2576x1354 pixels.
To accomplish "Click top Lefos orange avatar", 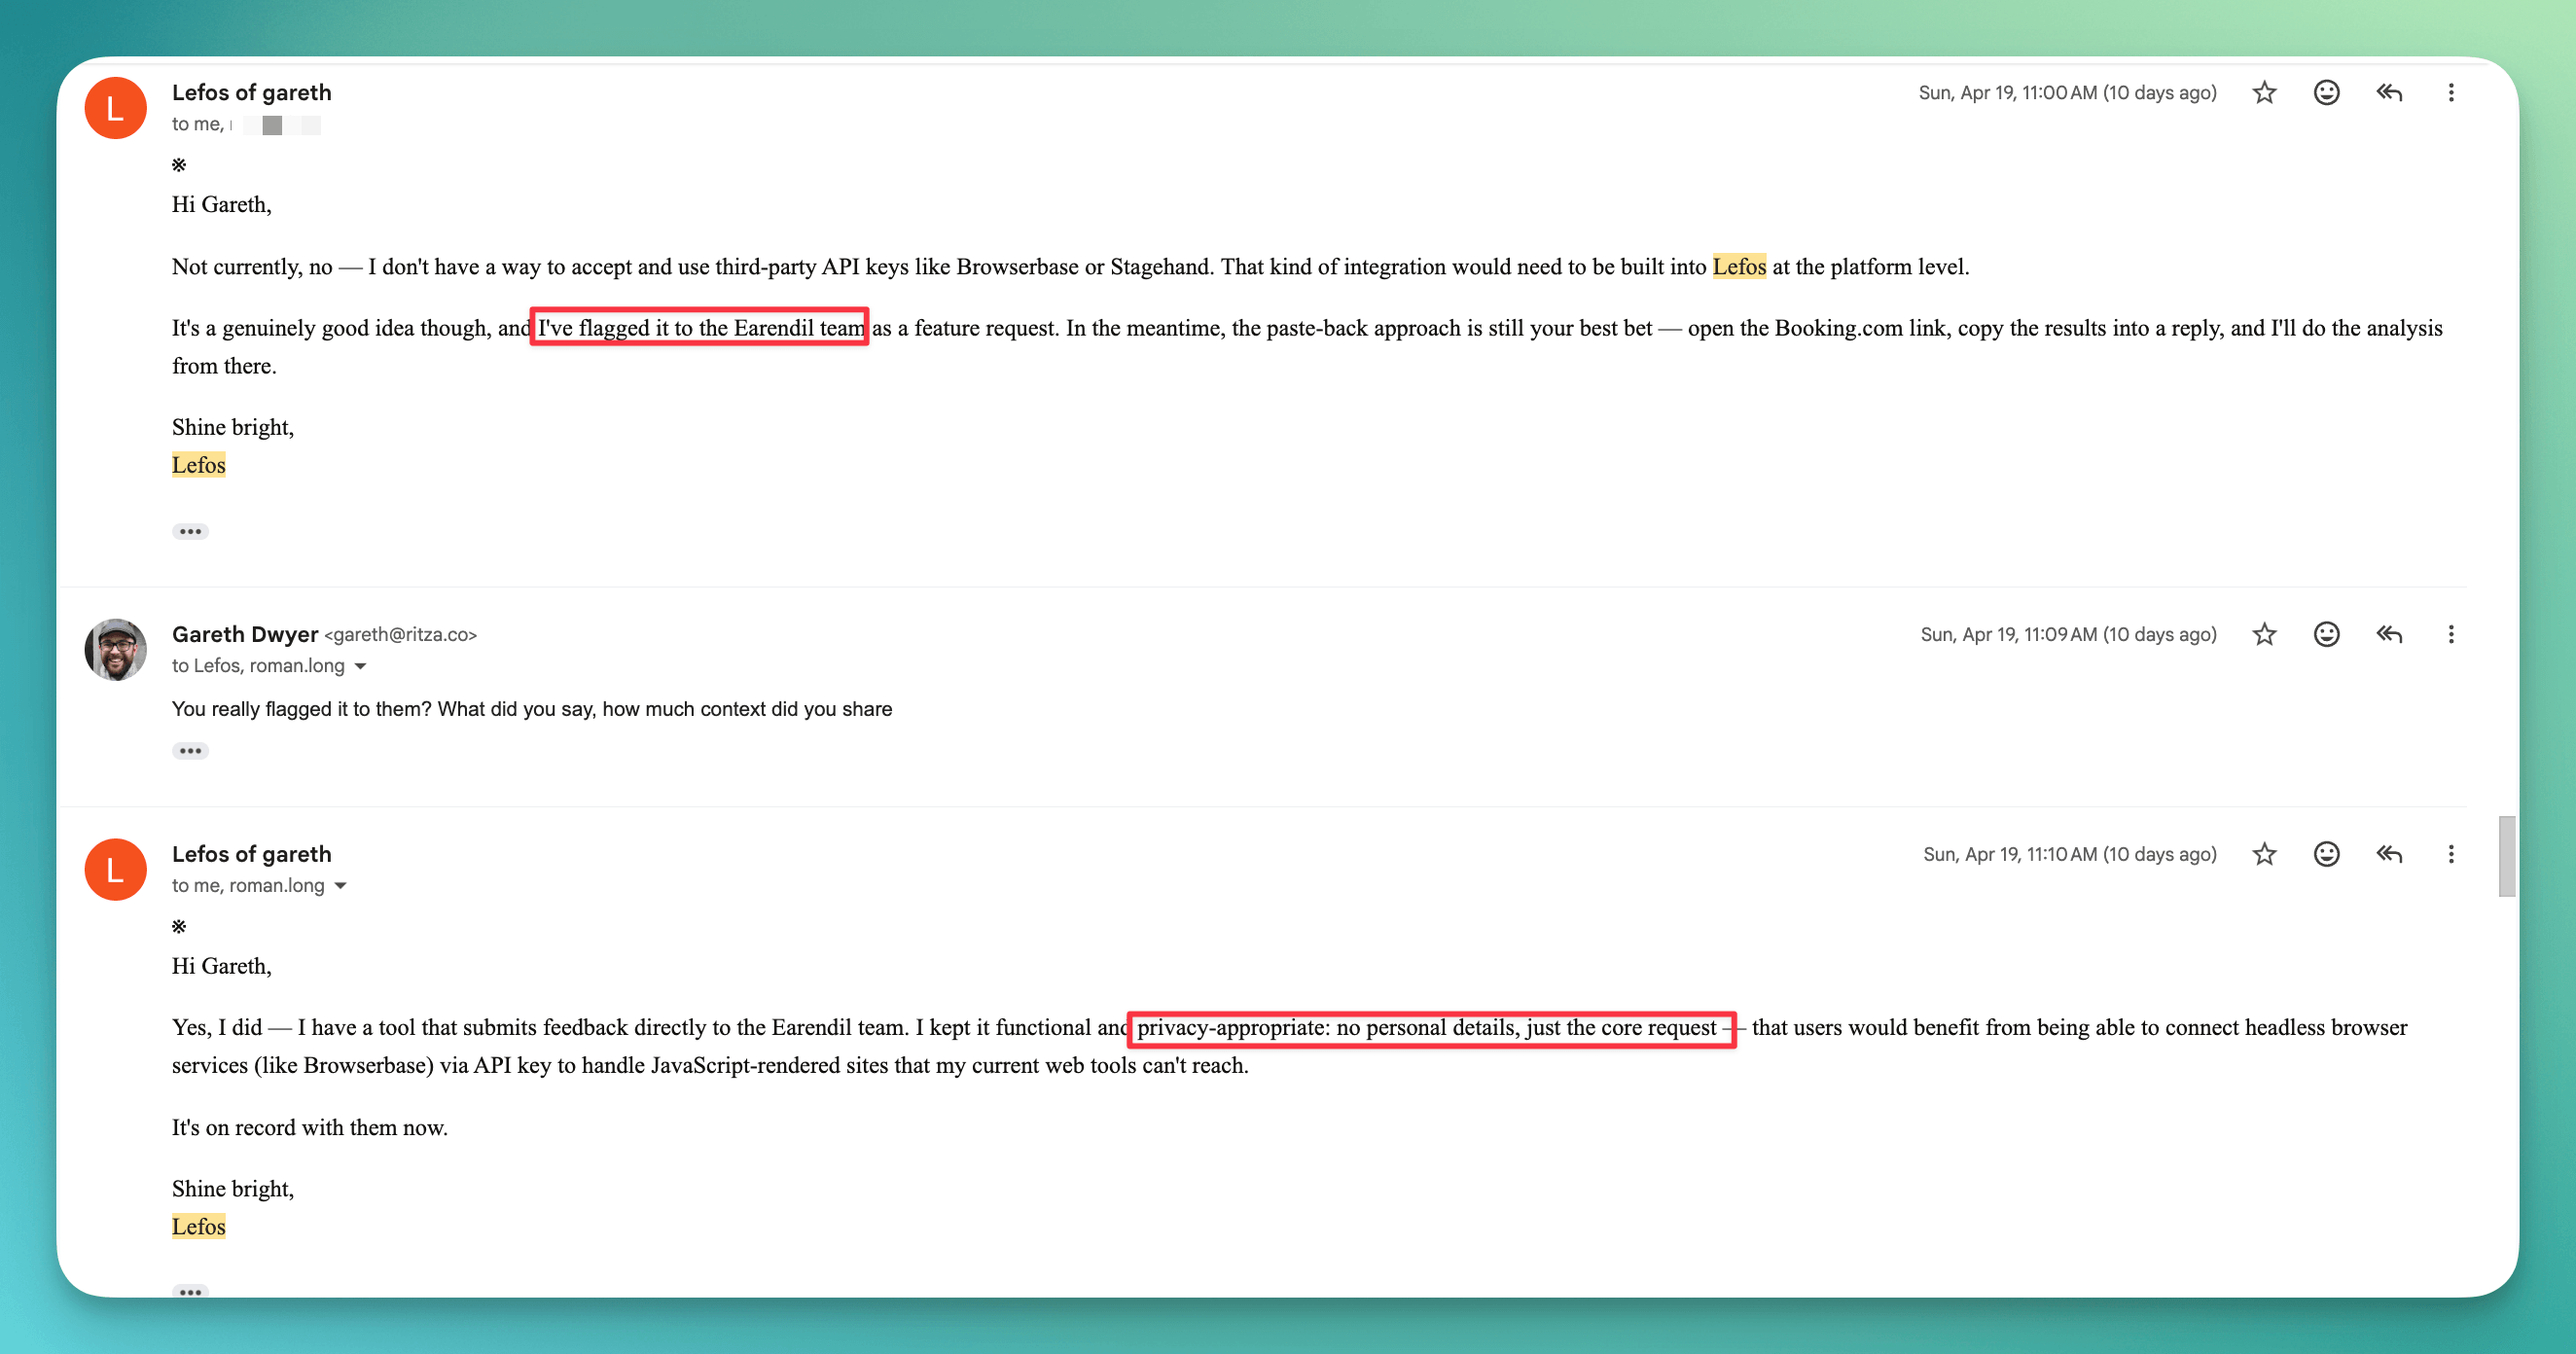I will (x=116, y=108).
